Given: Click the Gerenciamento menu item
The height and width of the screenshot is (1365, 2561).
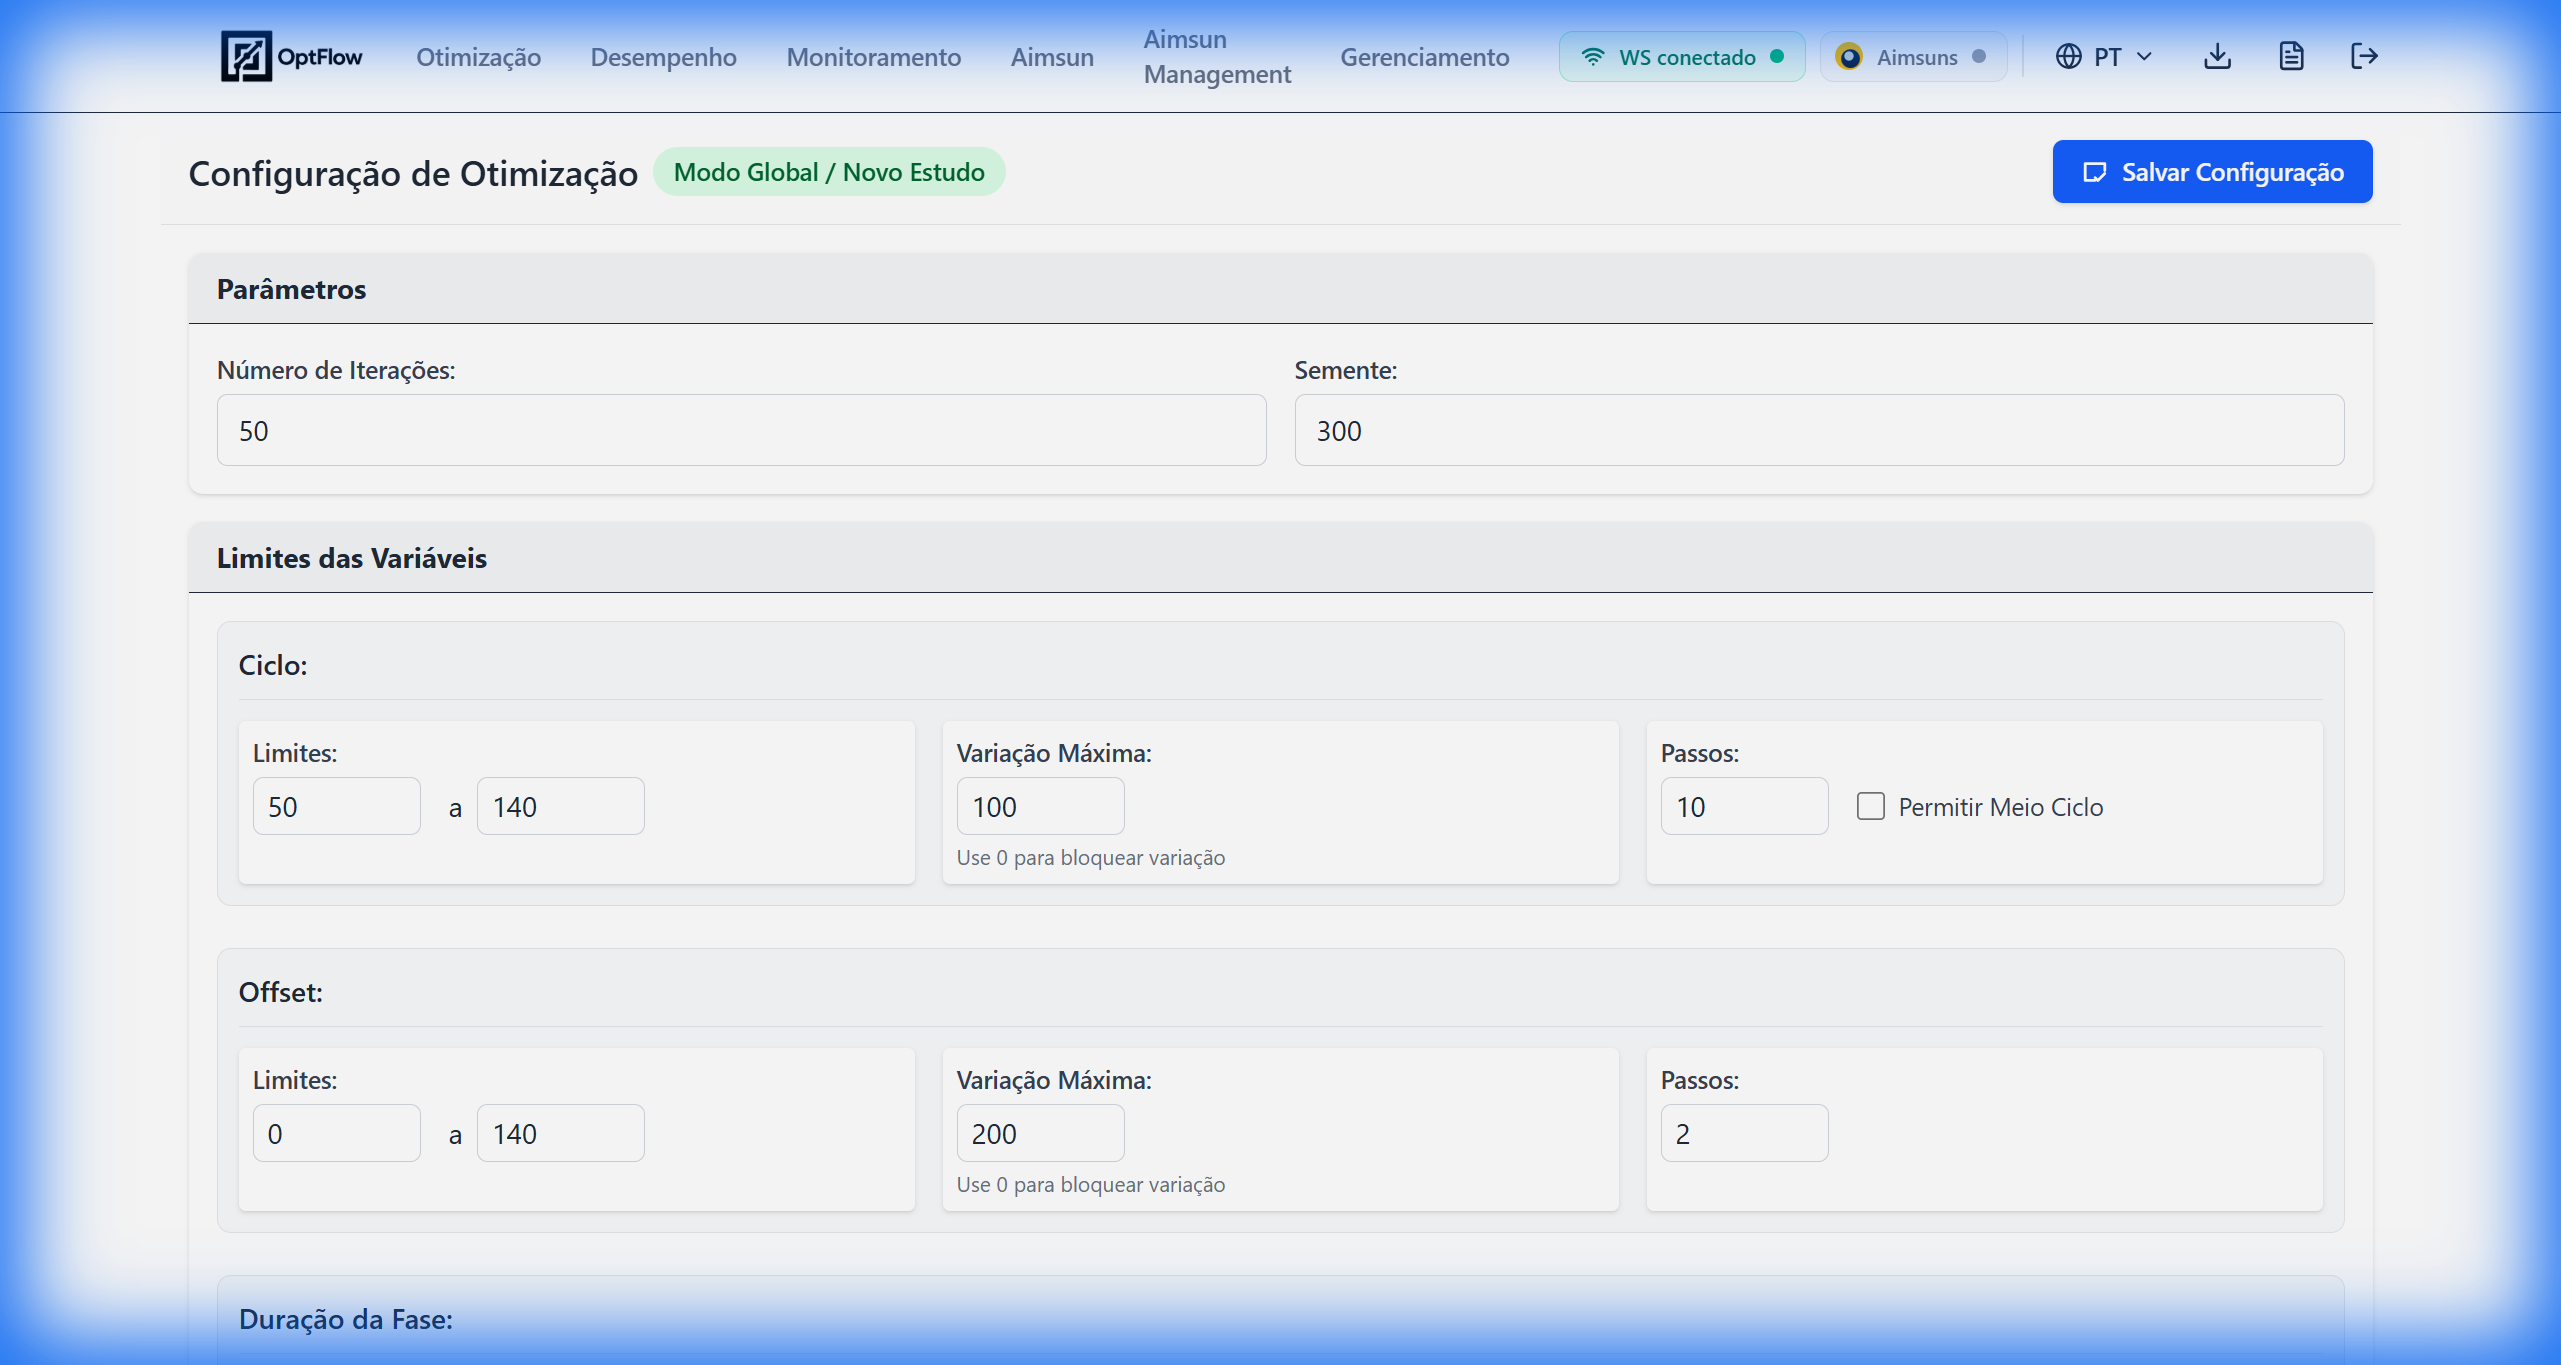Looking at the screenshot, I should (x=1424, y=57).
